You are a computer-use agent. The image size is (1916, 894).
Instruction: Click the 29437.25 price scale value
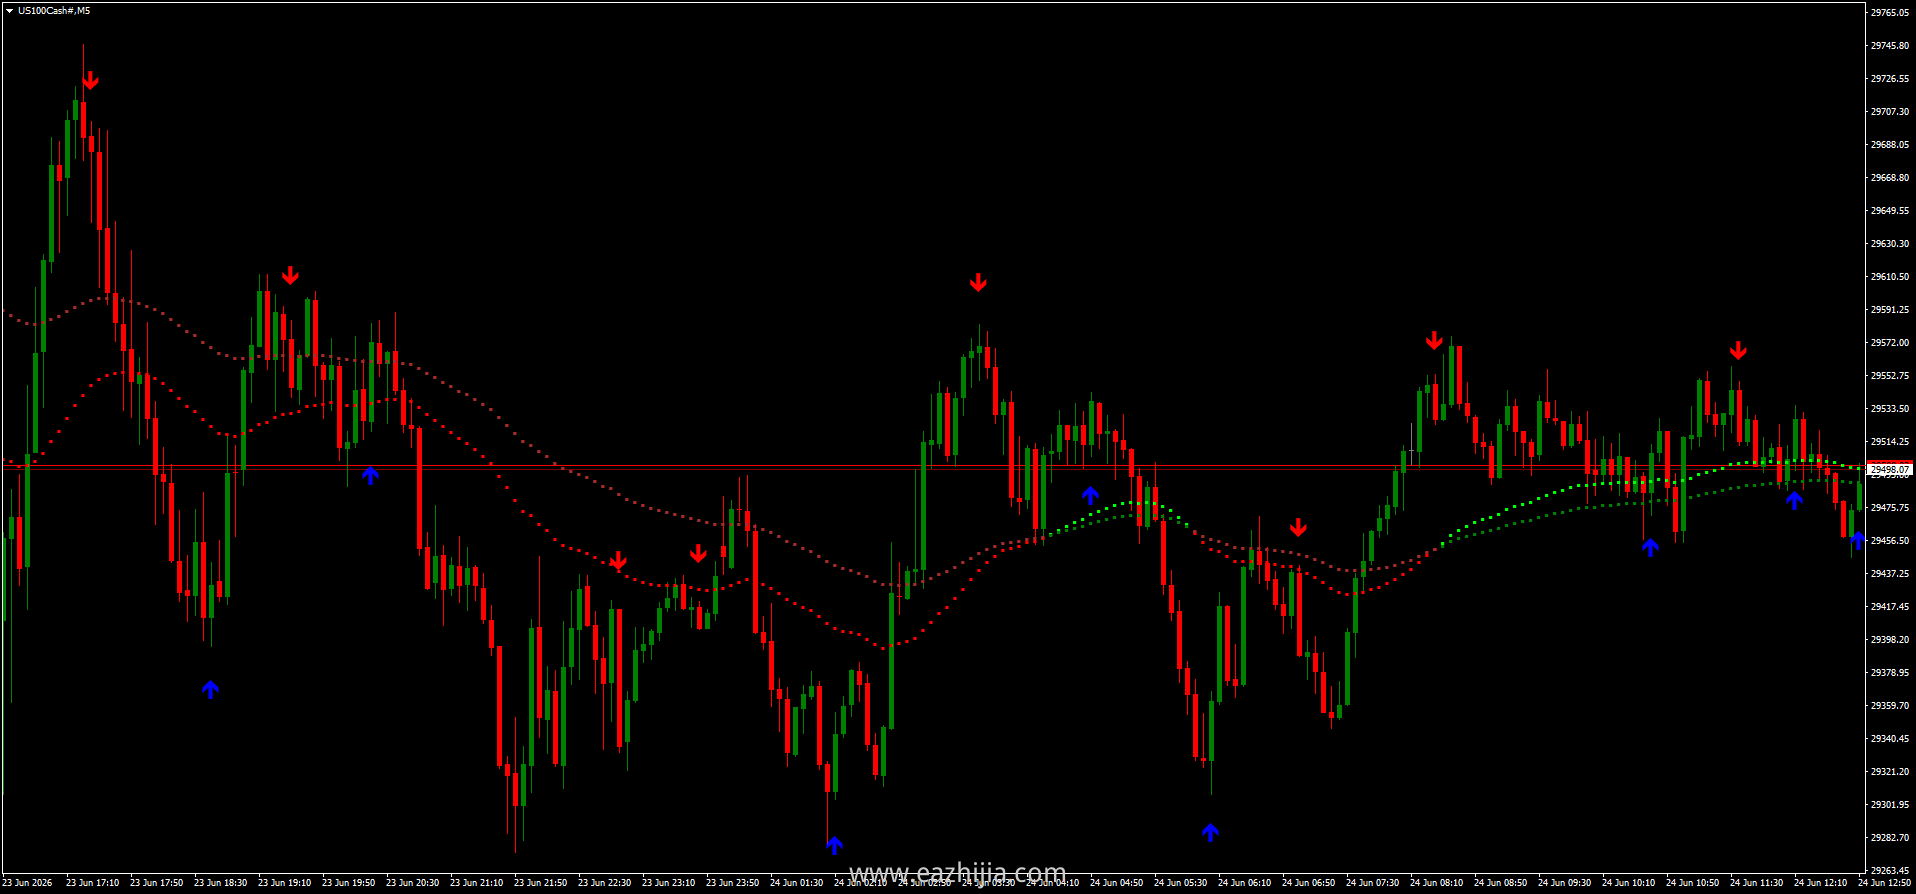(x=1890, y=573)
